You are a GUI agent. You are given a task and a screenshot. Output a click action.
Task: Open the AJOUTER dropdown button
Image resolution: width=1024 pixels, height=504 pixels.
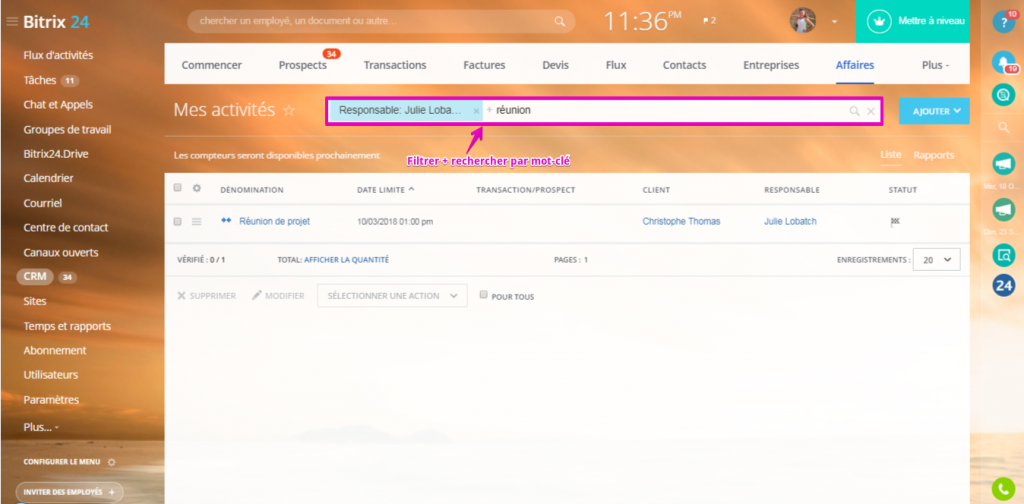[934, 111]
